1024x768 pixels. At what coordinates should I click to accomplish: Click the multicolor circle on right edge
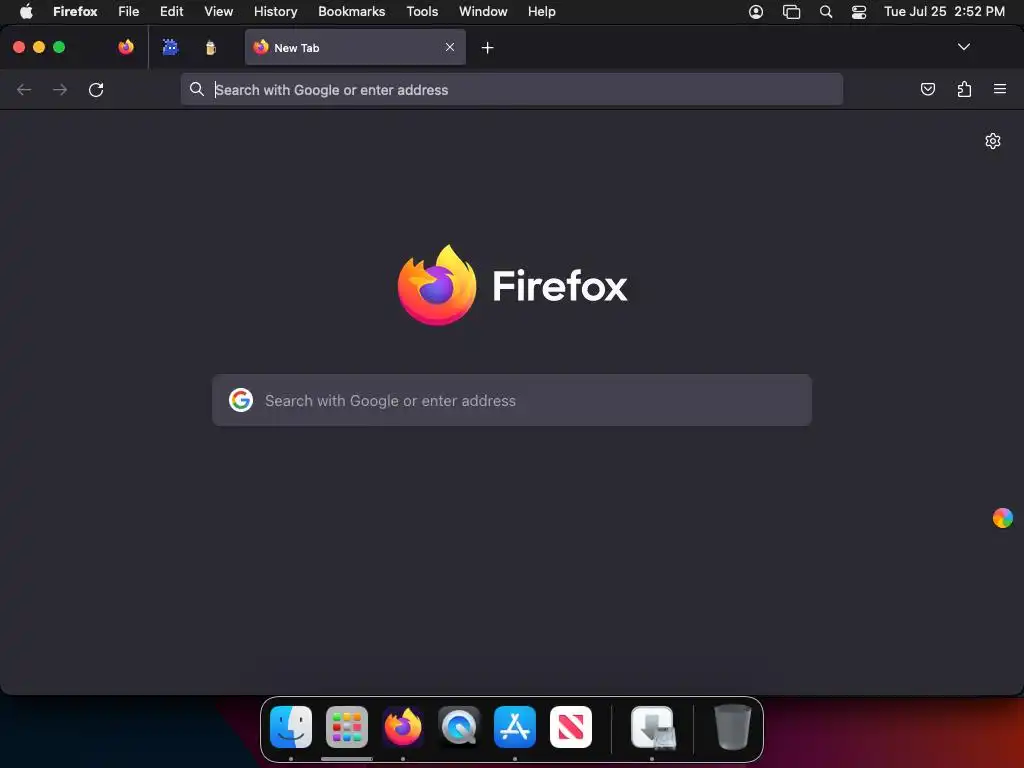coord(1002,518)
